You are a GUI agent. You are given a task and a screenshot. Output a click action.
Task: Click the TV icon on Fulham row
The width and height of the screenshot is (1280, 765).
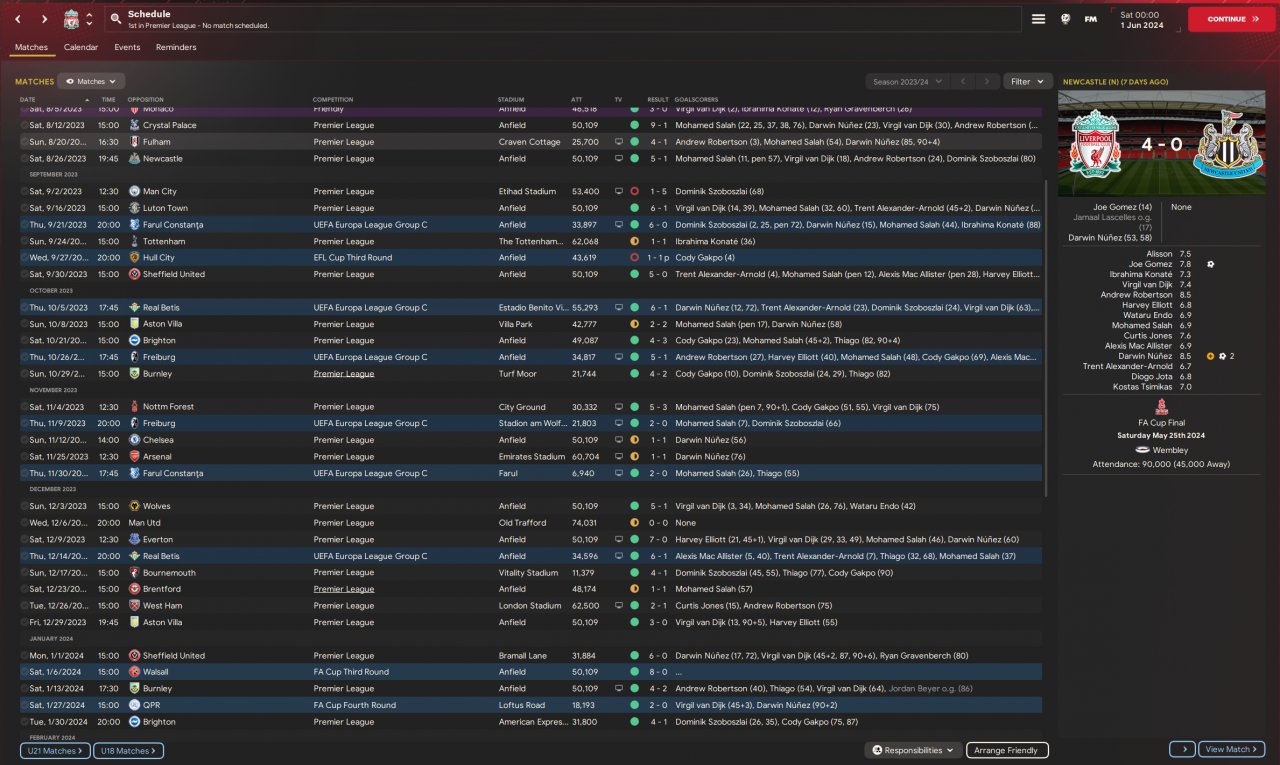[618, 142]
